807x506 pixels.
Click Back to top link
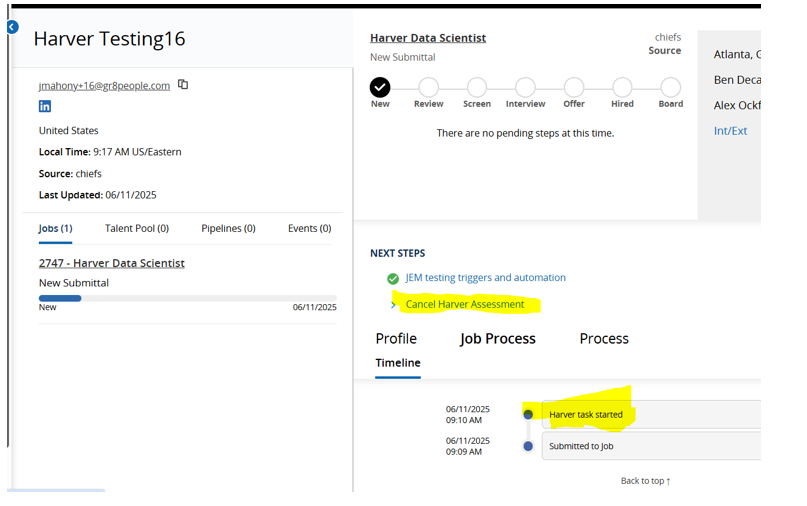(645, 481)
